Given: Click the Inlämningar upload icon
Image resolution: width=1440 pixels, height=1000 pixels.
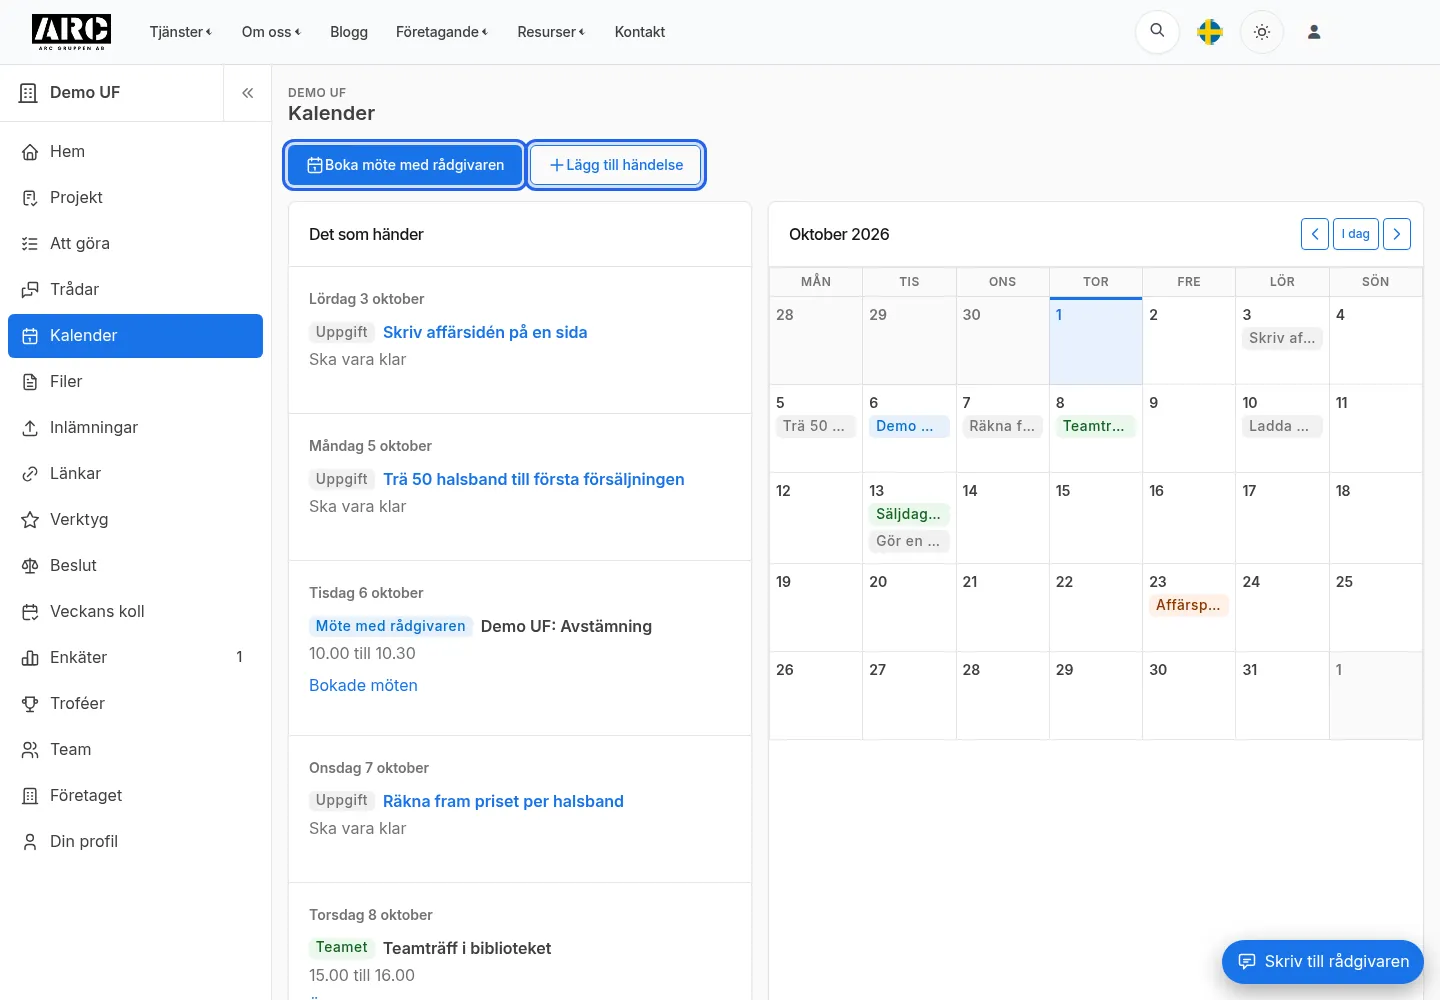Looking at the screenshot, I should pos(30,428).
